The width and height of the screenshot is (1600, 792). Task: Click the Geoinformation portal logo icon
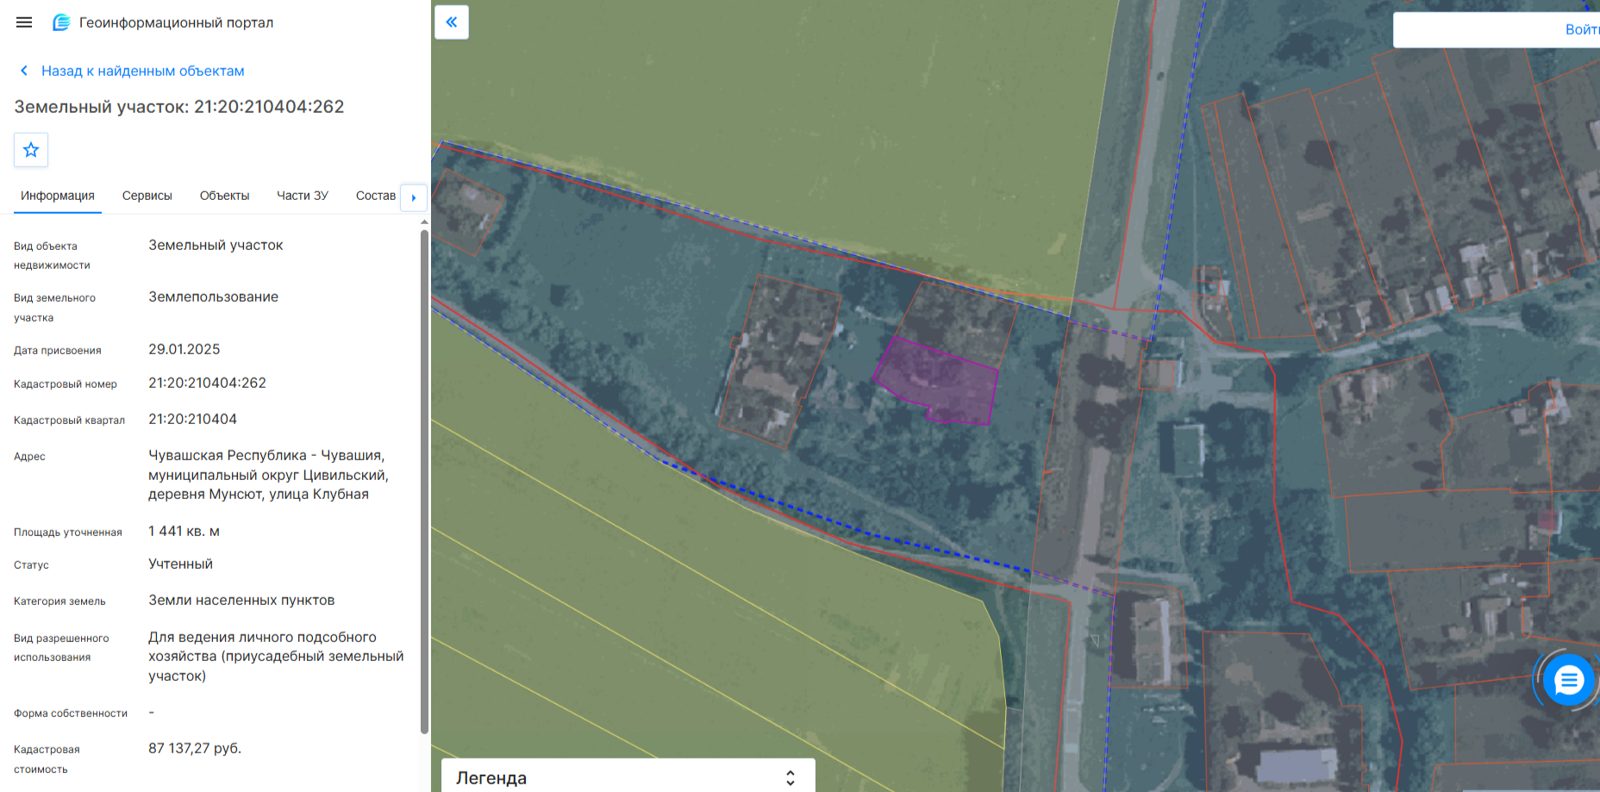[61, 22]
